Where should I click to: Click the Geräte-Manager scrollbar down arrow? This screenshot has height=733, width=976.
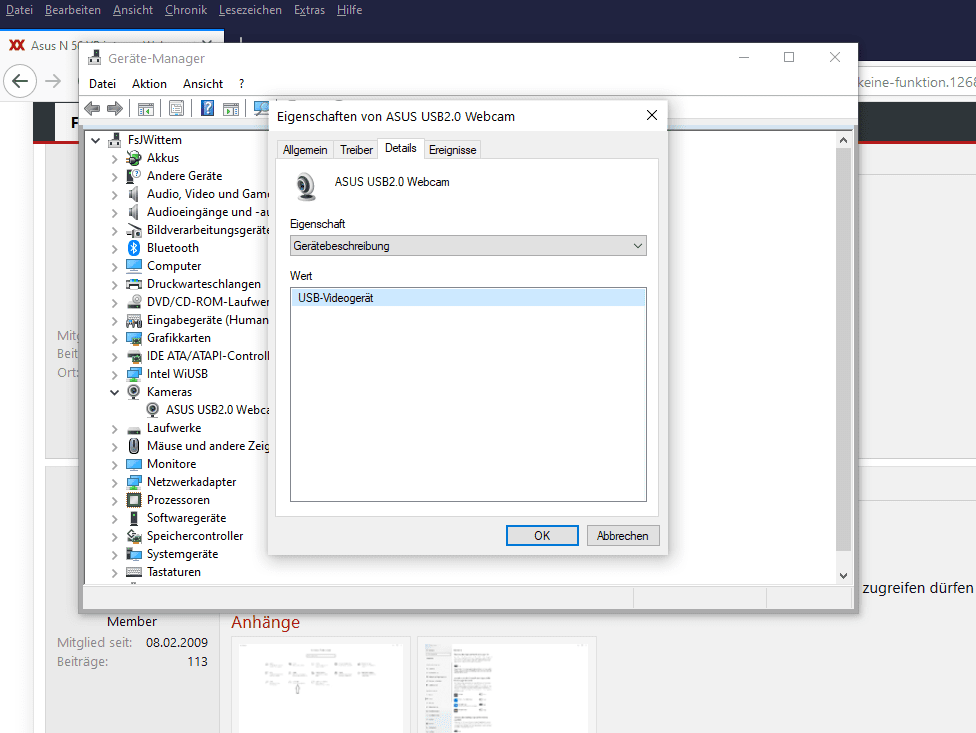(843, 576)
